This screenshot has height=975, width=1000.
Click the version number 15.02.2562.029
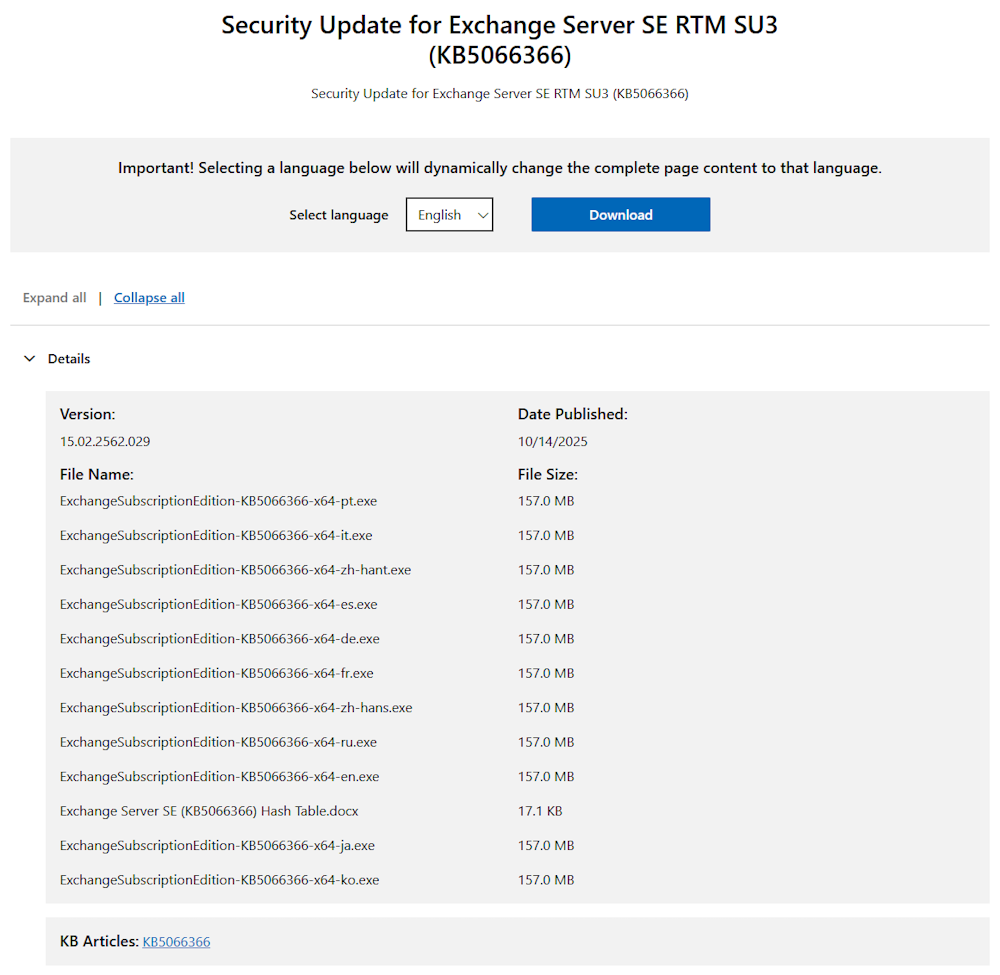pos(105,441)
